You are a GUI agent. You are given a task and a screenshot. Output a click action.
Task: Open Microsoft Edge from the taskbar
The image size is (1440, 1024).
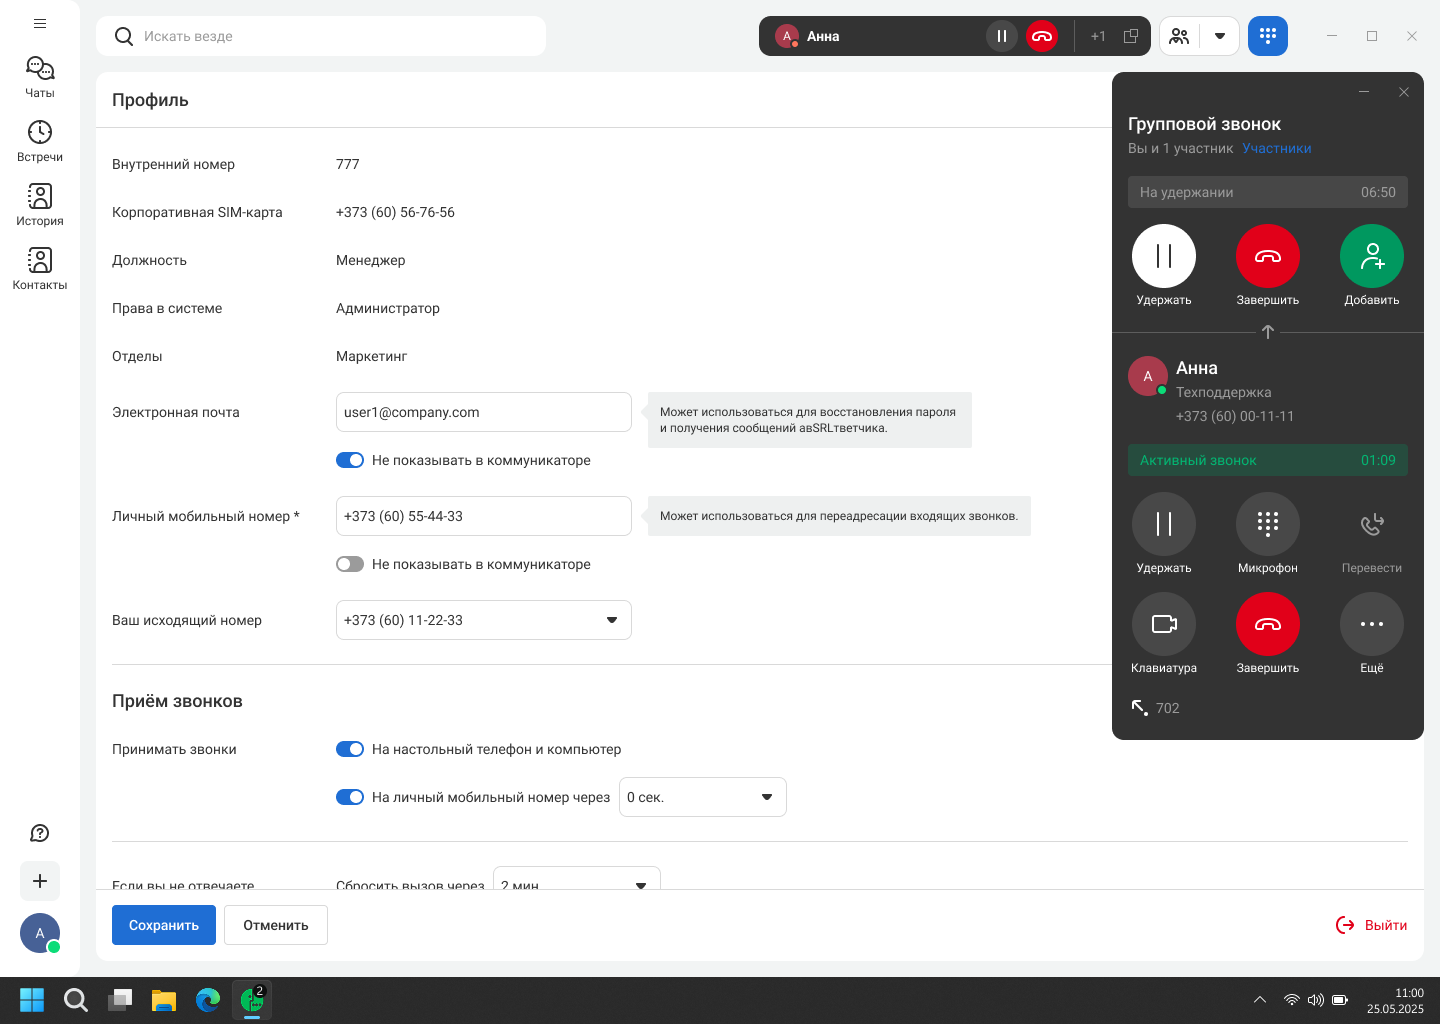point(208,1000)
